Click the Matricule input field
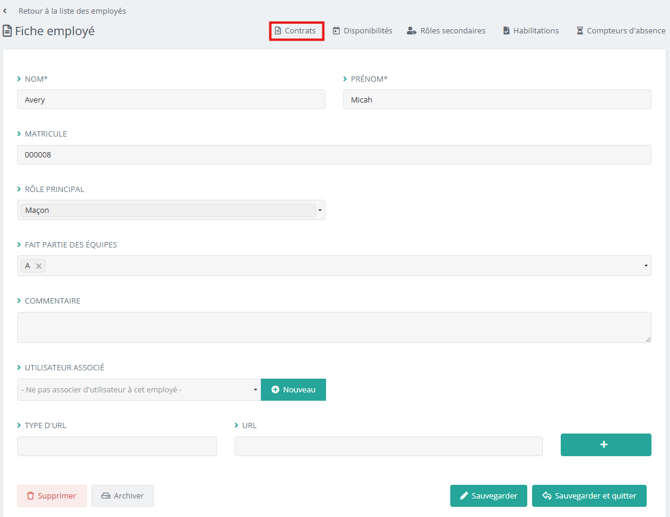The width and height of the screenshot is (670, 517). 334,155
